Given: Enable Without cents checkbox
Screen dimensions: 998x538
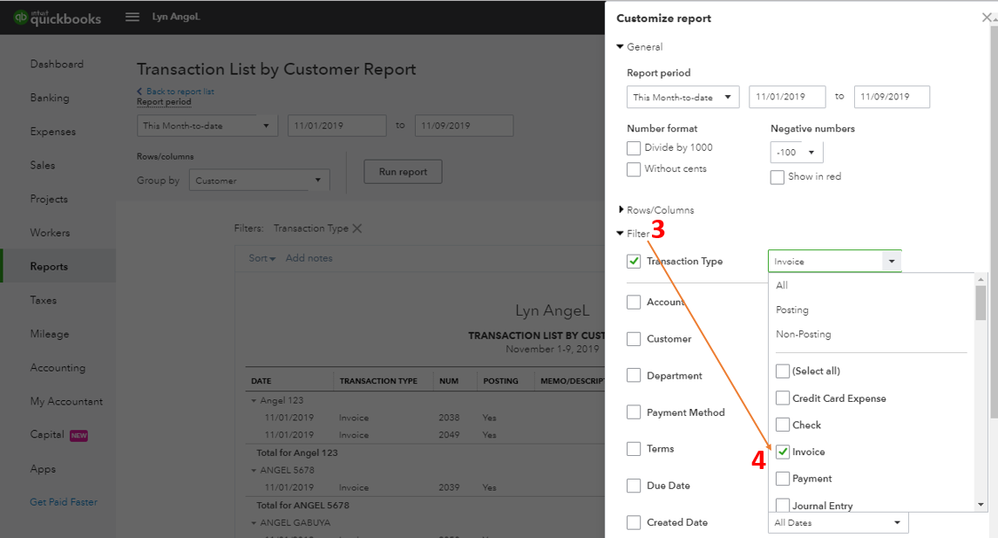Looking at the screenshot, I should [633, 169].
